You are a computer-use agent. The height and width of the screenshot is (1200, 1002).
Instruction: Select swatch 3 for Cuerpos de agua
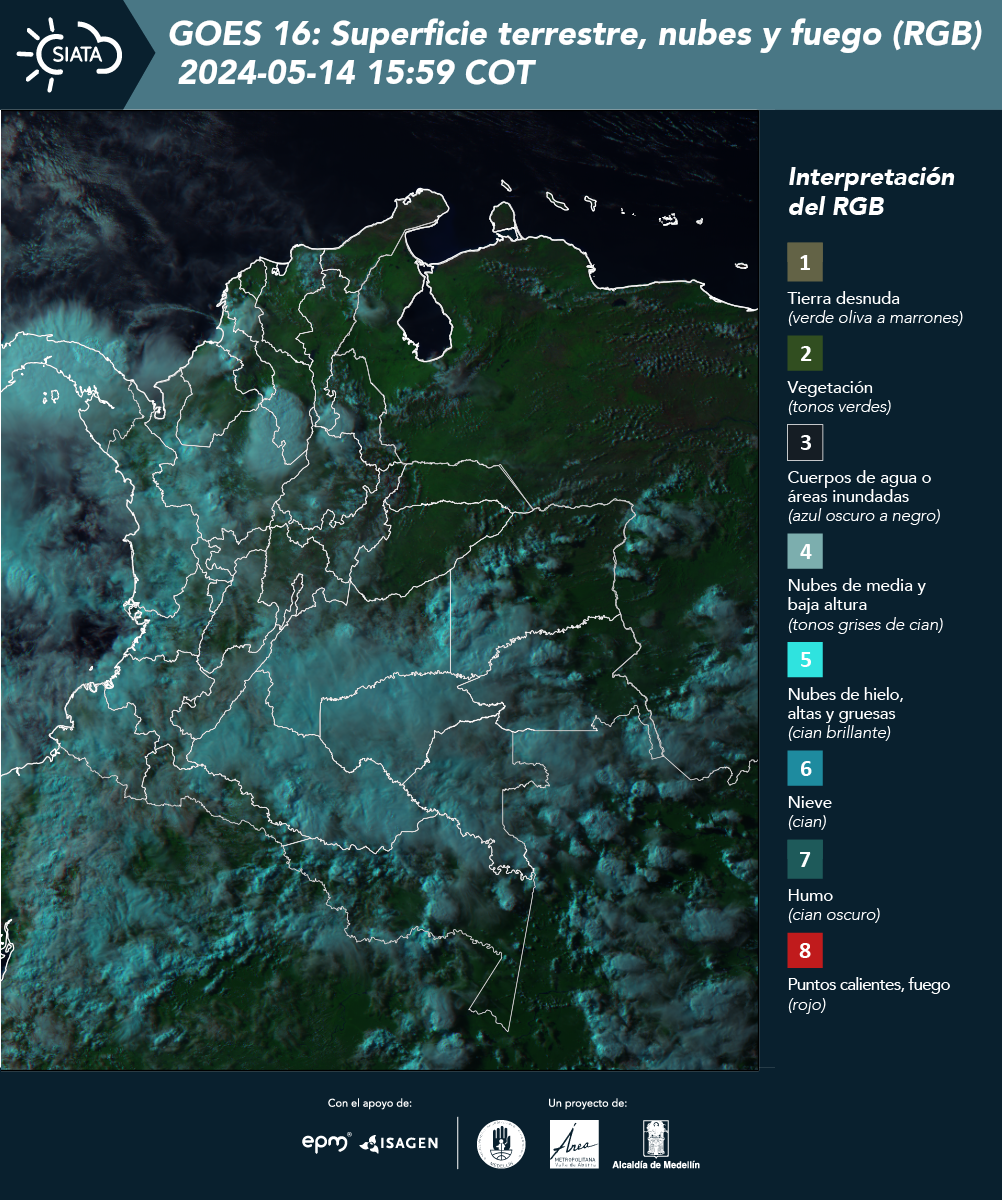tap(805, 441)
